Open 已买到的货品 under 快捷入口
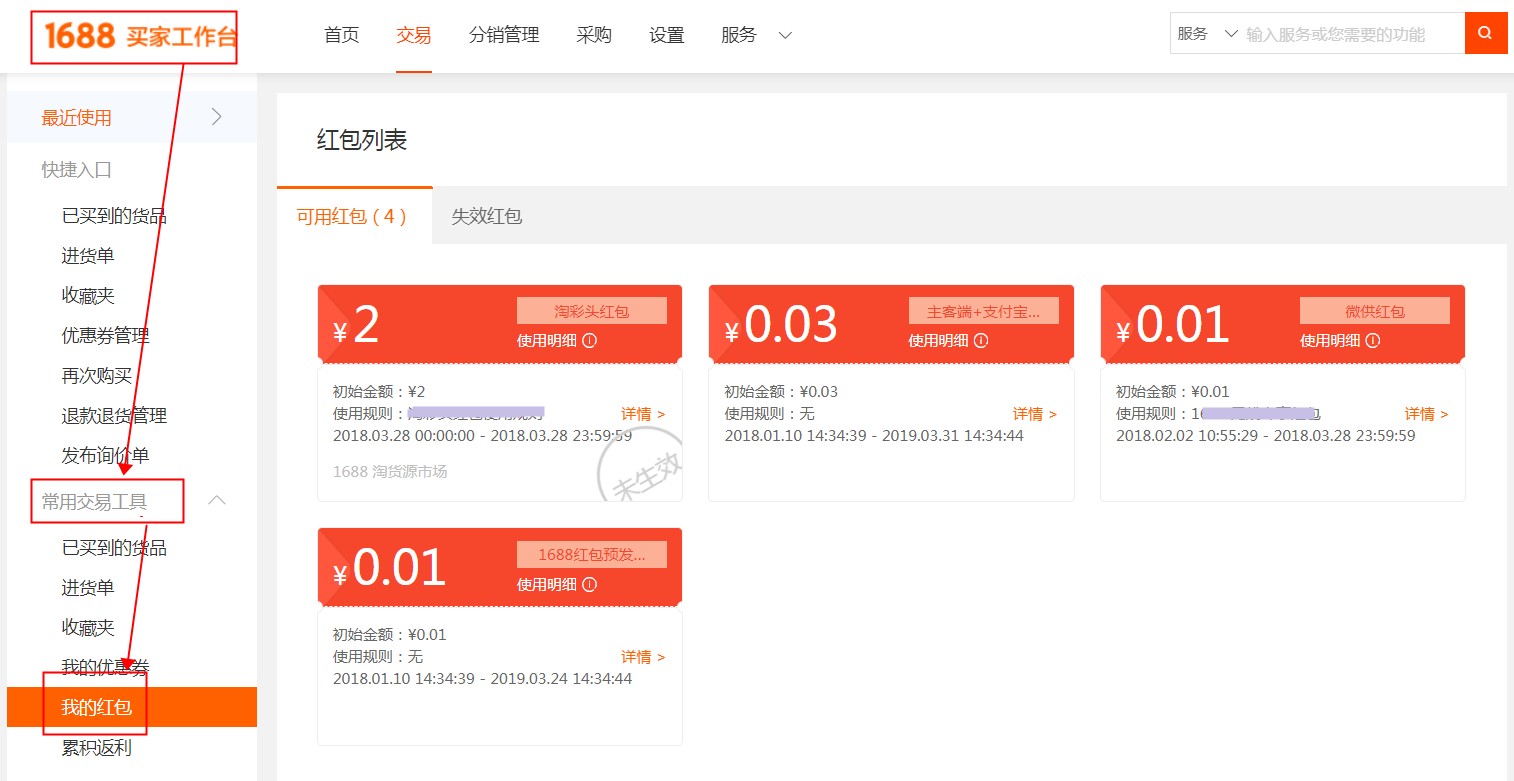The width and height of the screenshot is (1514, 781). (x=114, y=215)
